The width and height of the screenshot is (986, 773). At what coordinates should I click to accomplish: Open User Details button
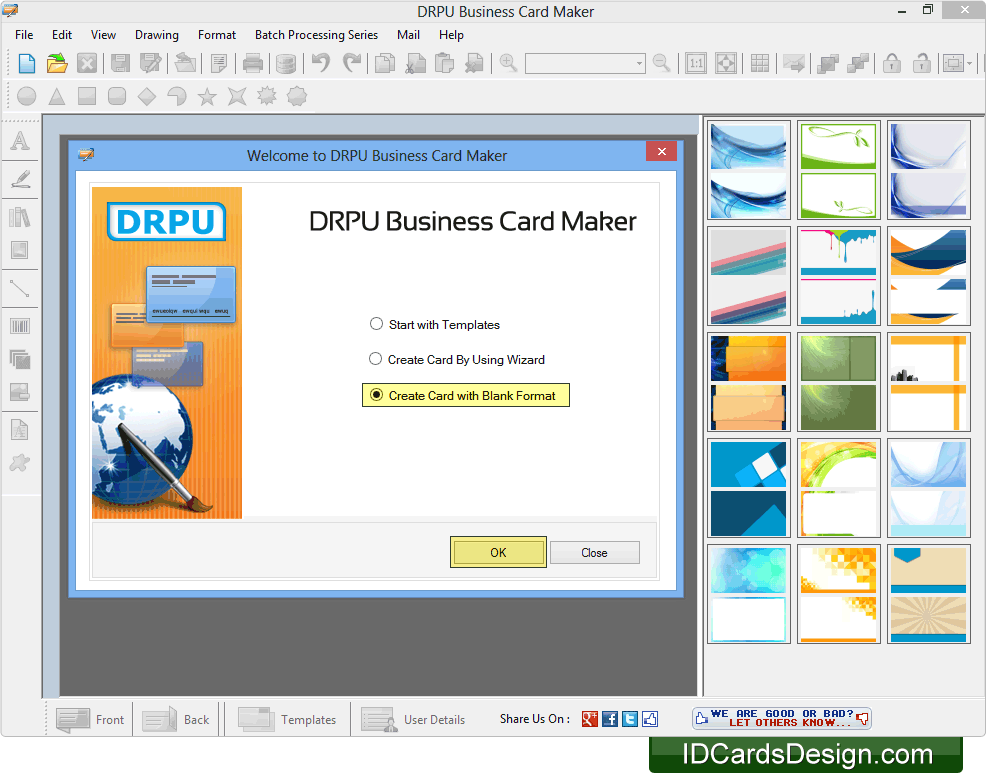coord(413,720)
